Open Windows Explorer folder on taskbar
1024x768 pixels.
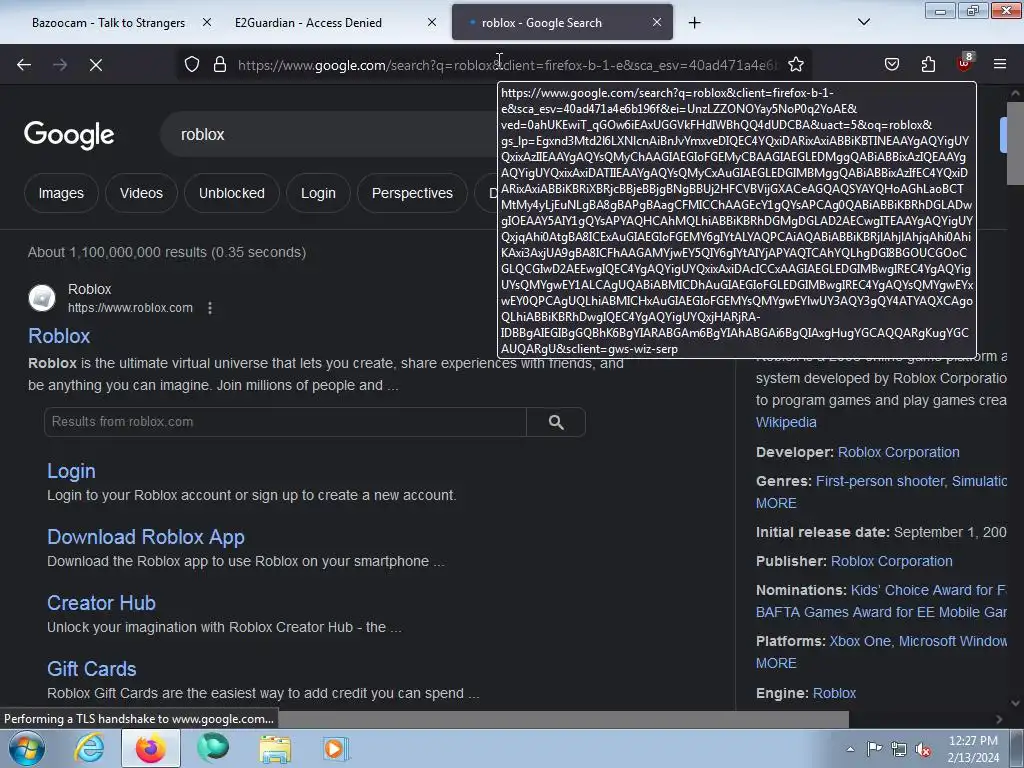pyautogui.click(x=275, y=748)
